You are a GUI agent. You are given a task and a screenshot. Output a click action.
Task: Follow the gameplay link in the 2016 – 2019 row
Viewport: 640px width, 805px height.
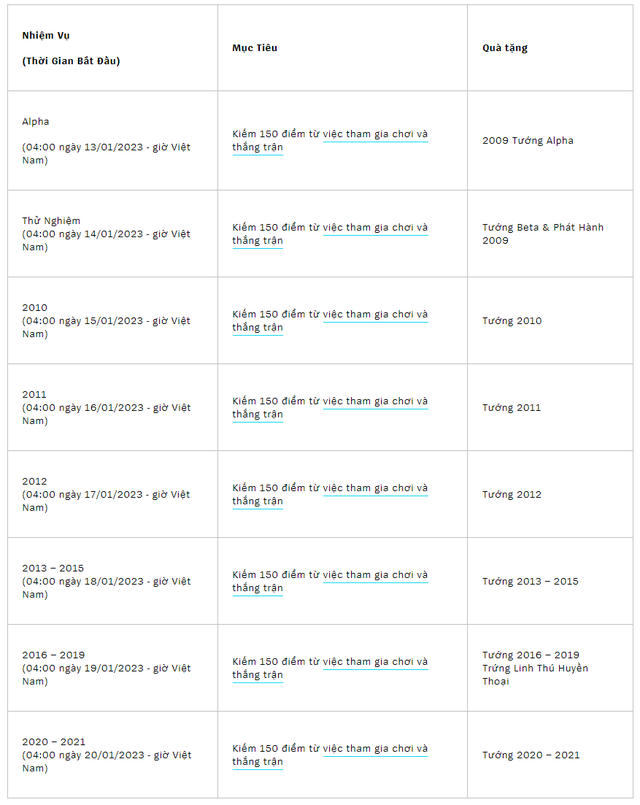tap(375, 663)
